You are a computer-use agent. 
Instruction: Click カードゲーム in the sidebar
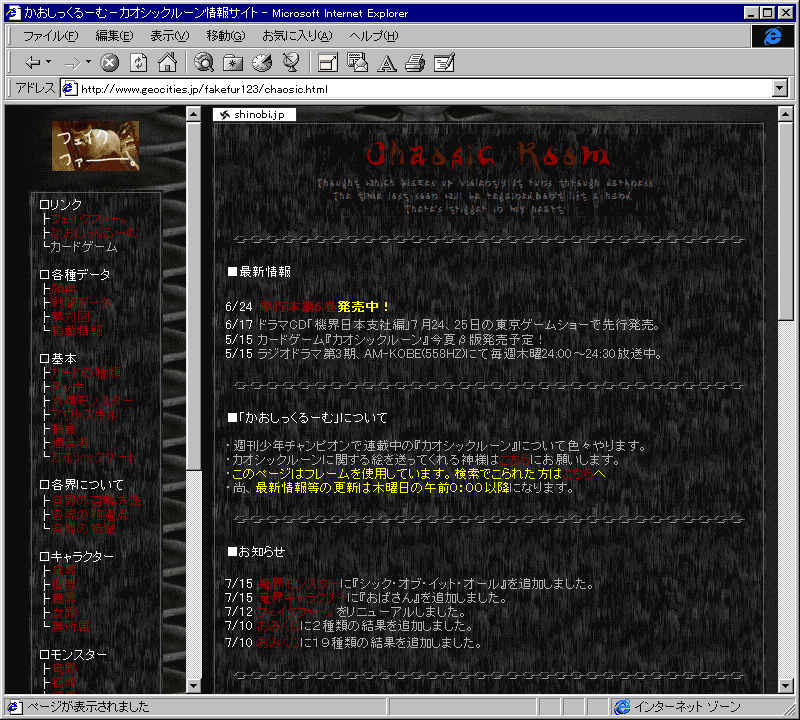pyautogui.click(x=84, y=246)
